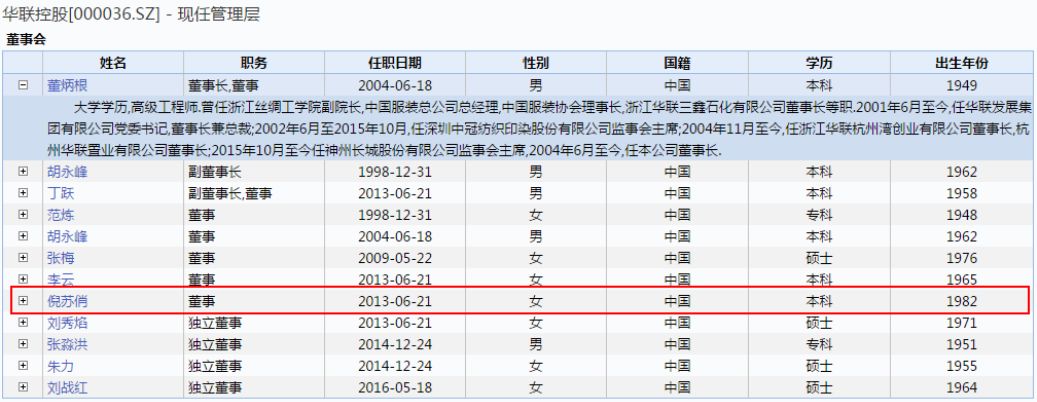The height and width of the screenshot is (402, 1037).
Task: Open the 张梅 name link
Action: click(x=60, y=258)
